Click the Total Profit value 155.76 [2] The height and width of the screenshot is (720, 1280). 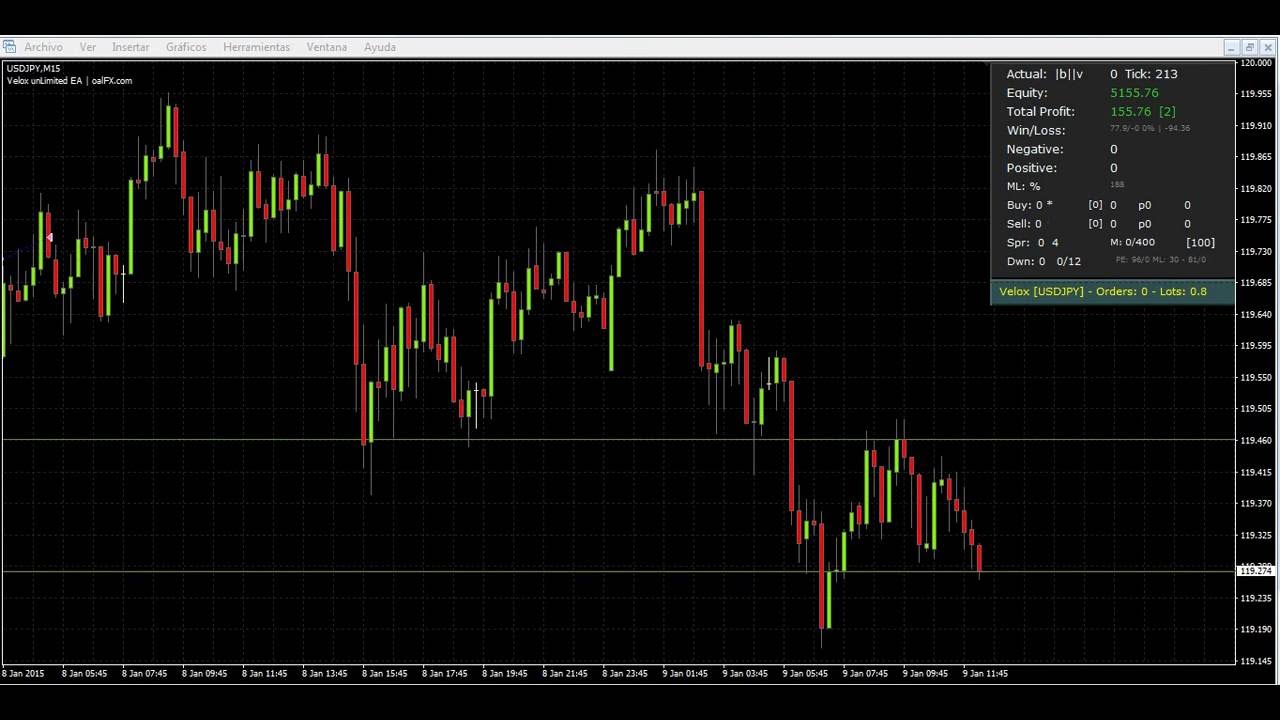click(1143, 112)
